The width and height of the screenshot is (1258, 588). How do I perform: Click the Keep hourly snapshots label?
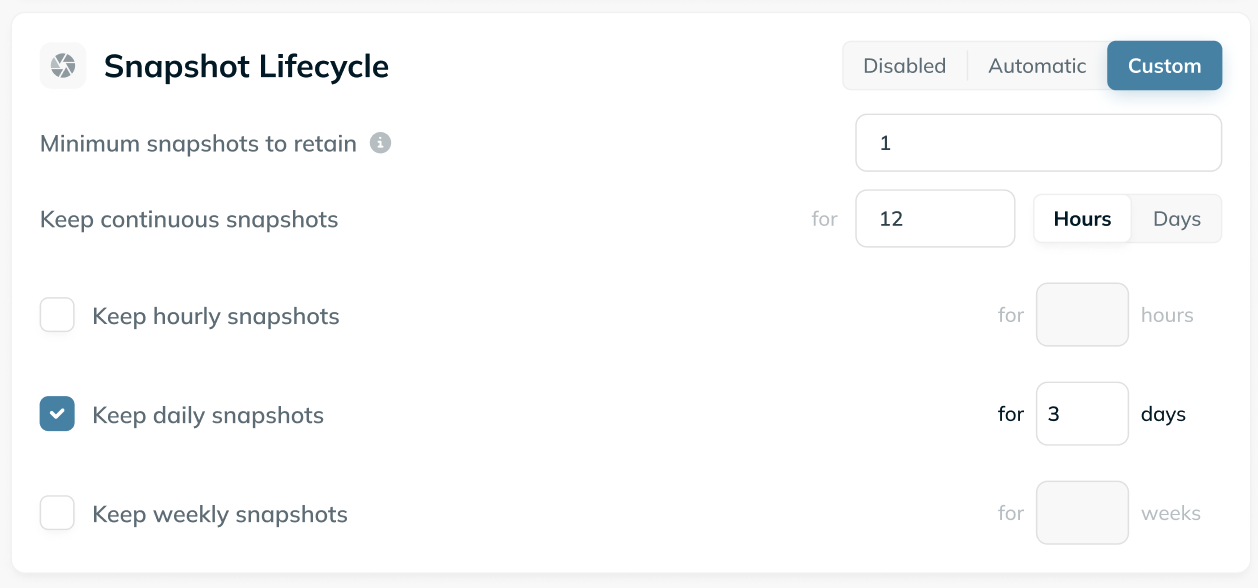tap(215, 315)
